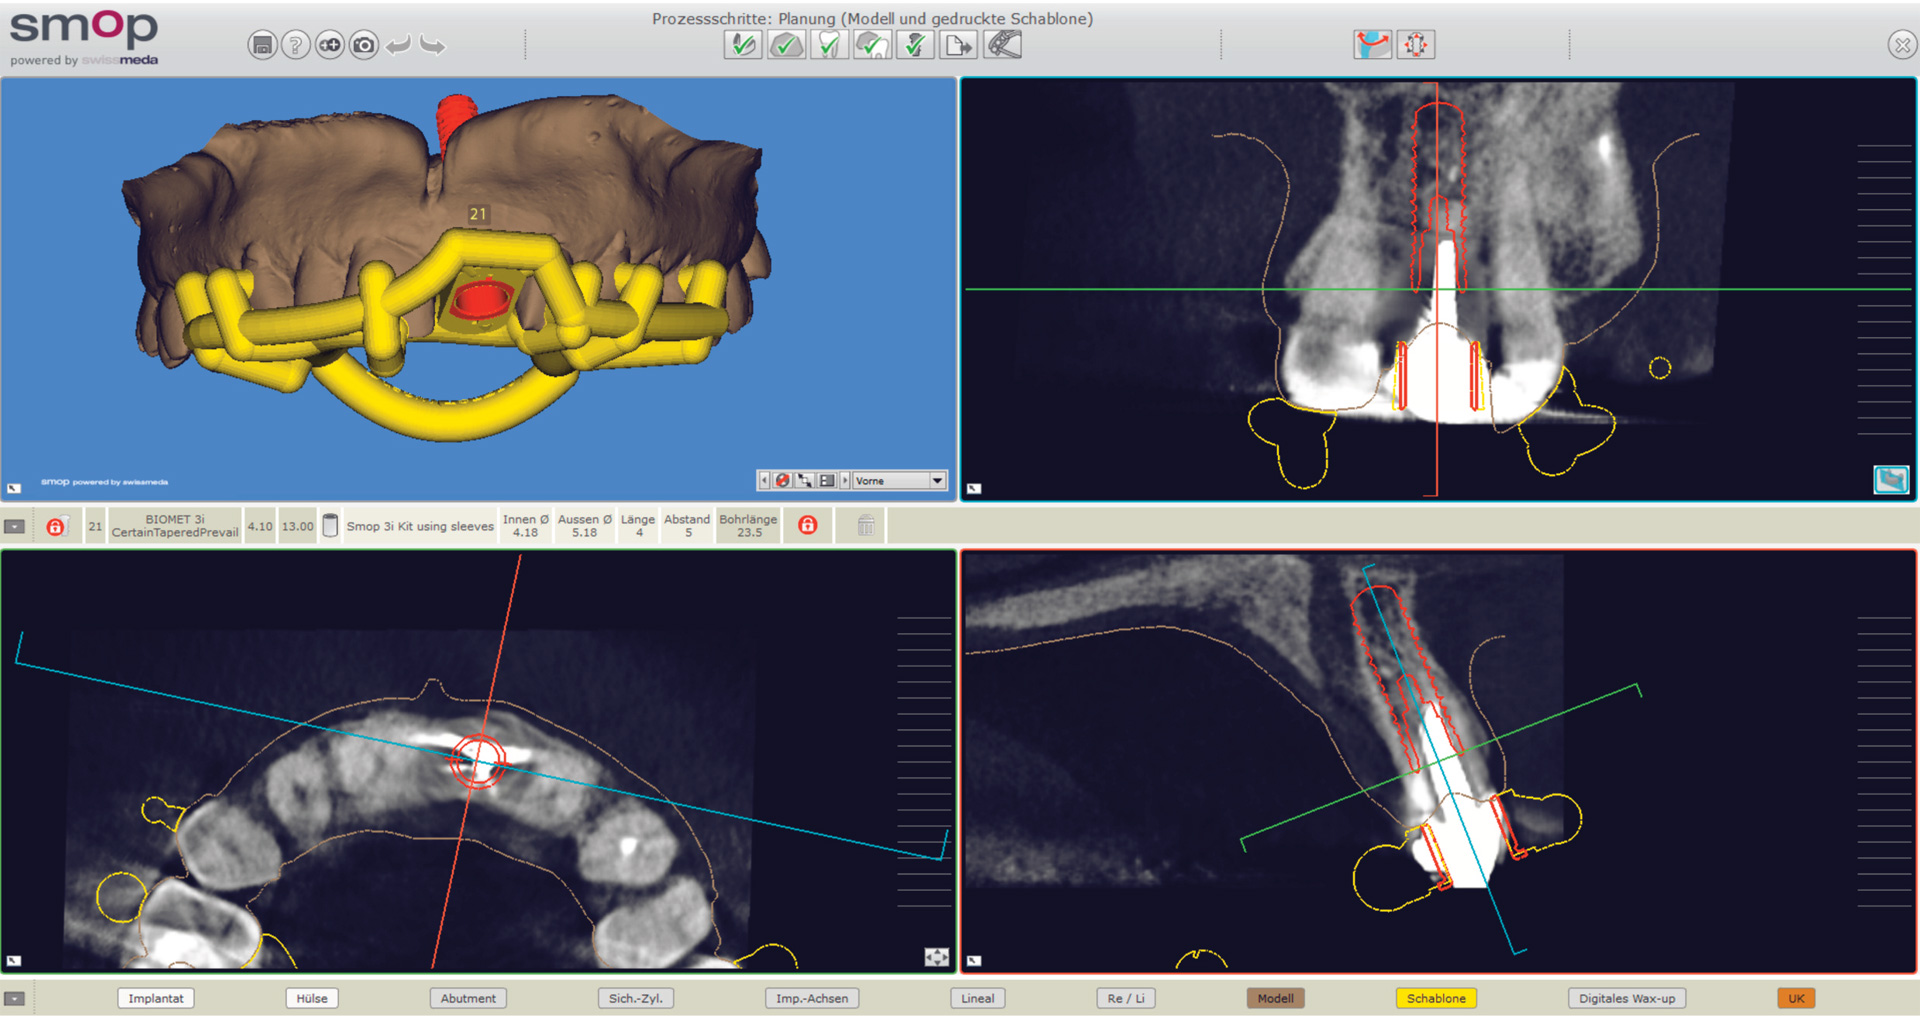Delete implant using trash icon

tap(866, 525)
